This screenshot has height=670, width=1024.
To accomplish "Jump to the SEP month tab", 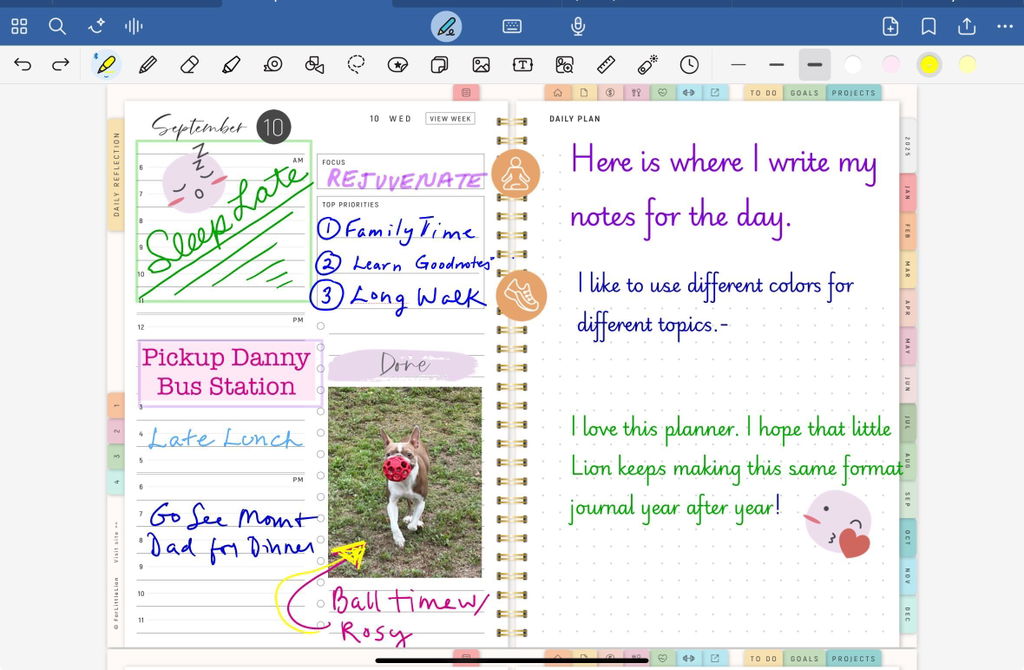I will [x=908, y=500].
